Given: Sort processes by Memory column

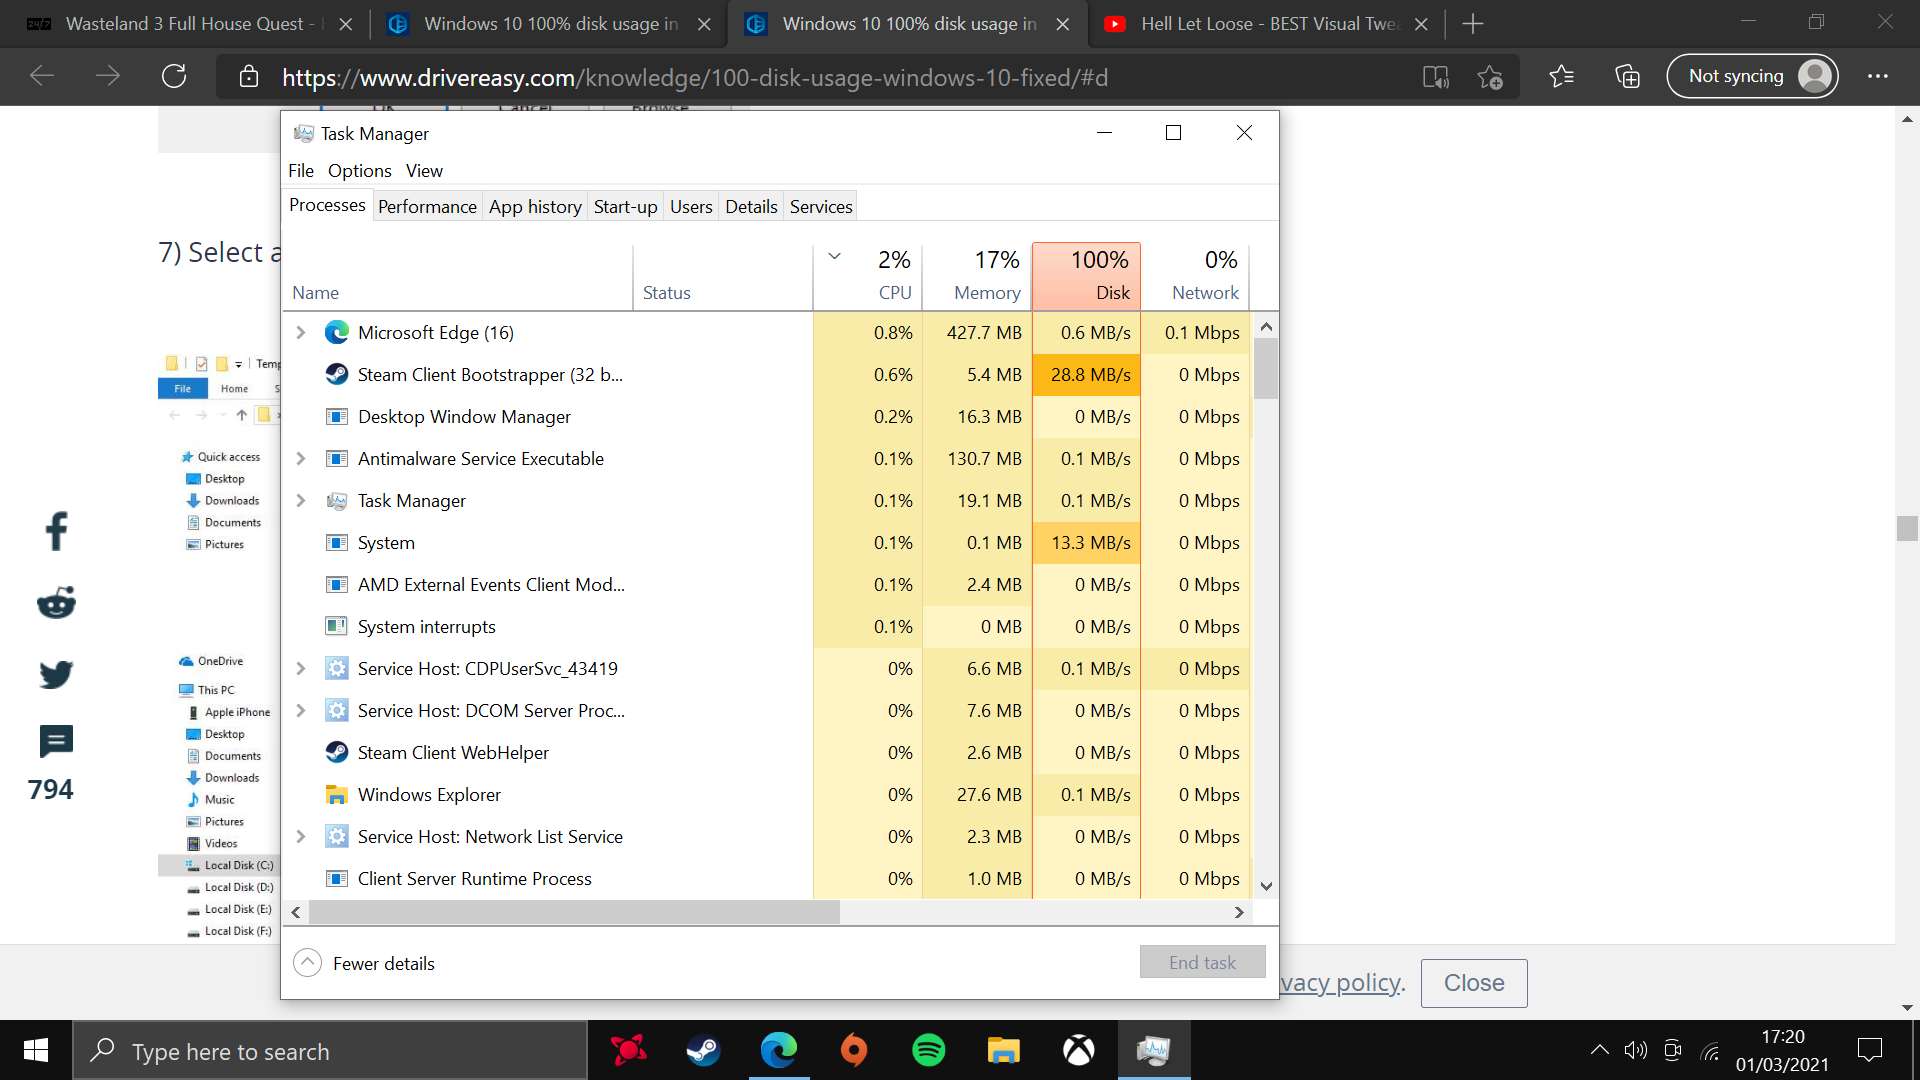Looking at the screenshot, I should [x=977, y=275].
